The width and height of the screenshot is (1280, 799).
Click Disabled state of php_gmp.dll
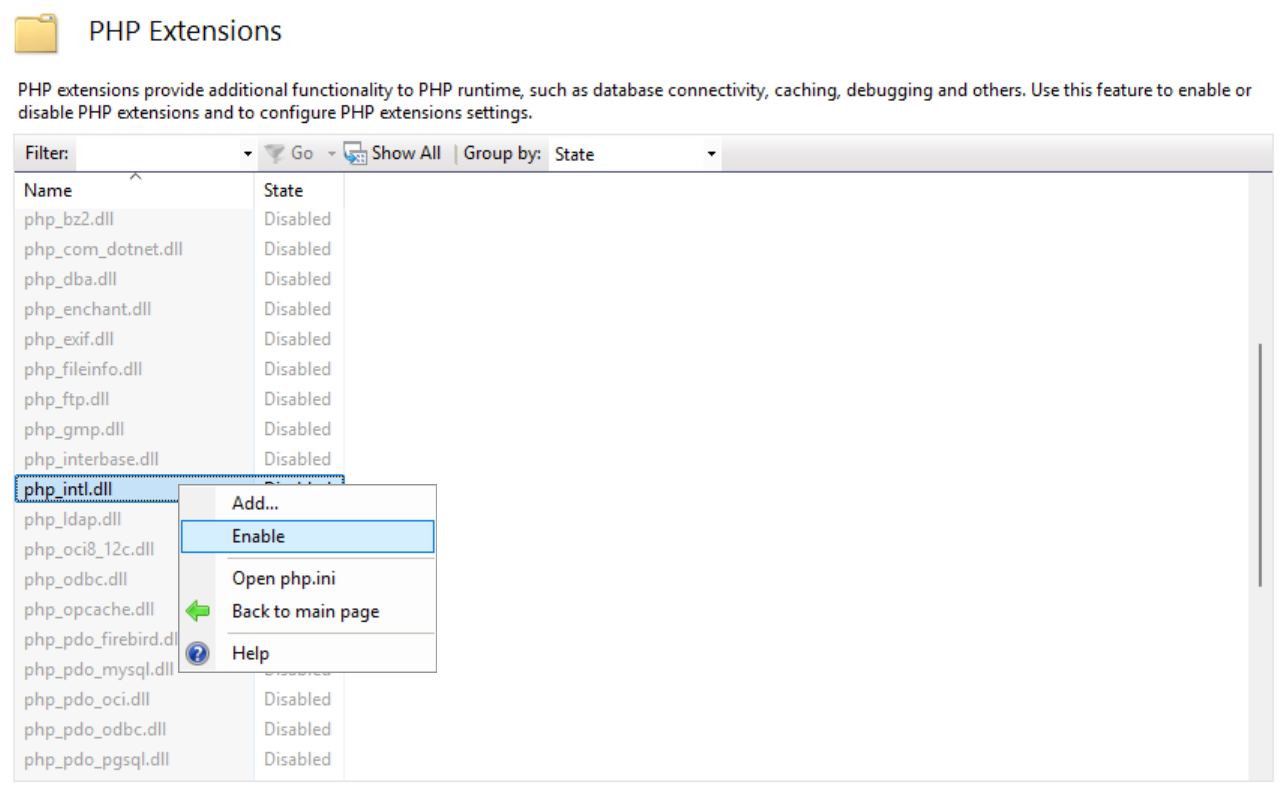pyautogui.click(x=297, y=429)
